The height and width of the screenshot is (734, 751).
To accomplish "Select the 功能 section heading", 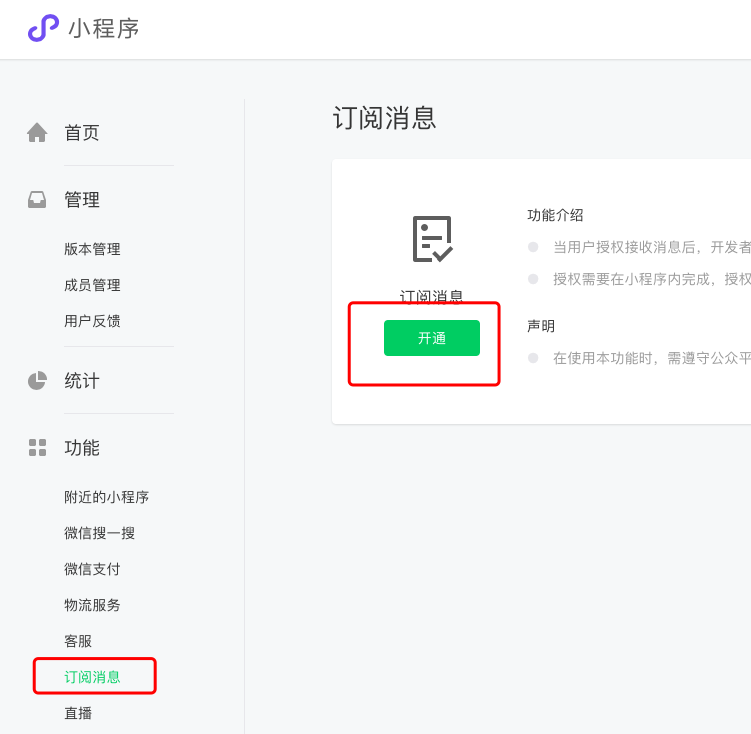I will [x=82, y=448].
